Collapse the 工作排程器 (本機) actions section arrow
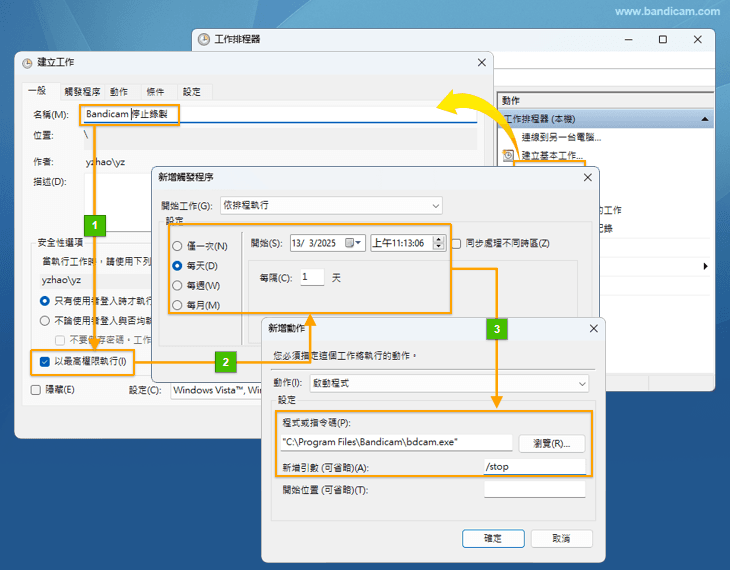This screenshot has height=570, width=730. 705,119
